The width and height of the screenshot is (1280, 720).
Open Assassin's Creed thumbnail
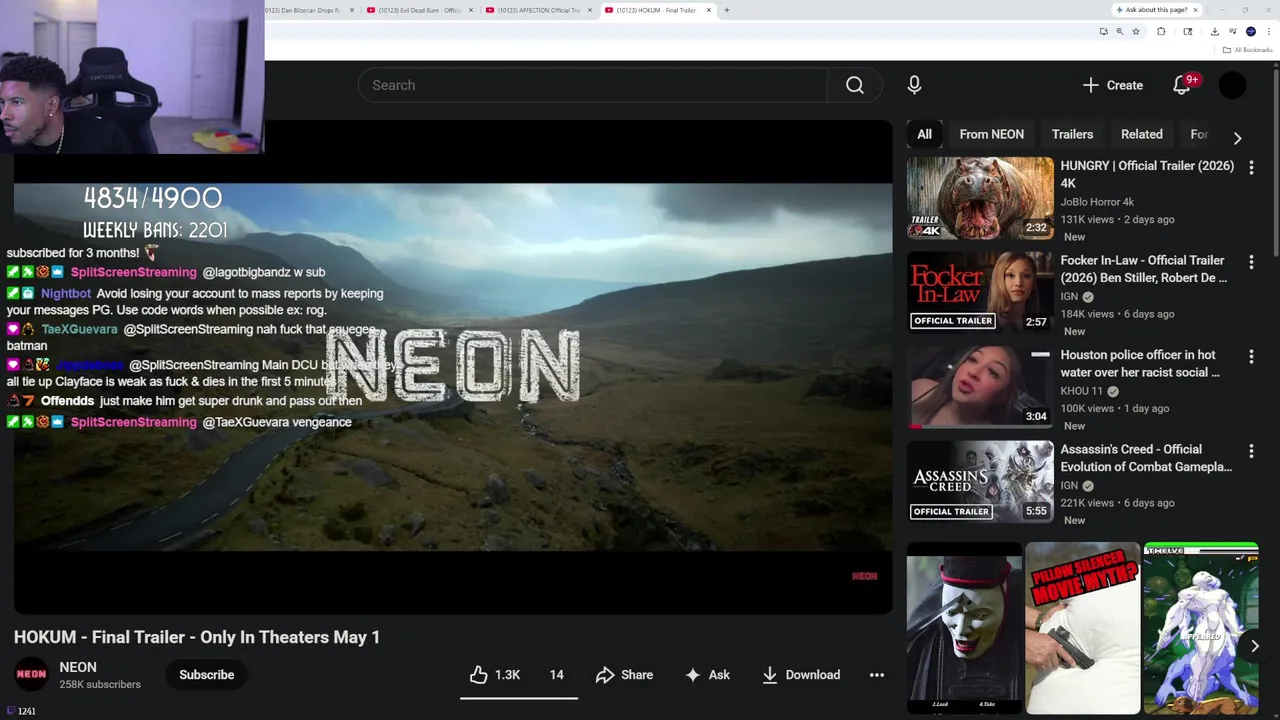pyautogui.click(x=980, y=481)
